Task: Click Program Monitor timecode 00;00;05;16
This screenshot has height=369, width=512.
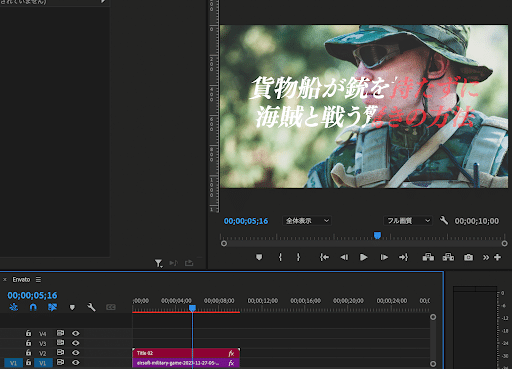Action: pyautogui.click(x=246, y=221)
